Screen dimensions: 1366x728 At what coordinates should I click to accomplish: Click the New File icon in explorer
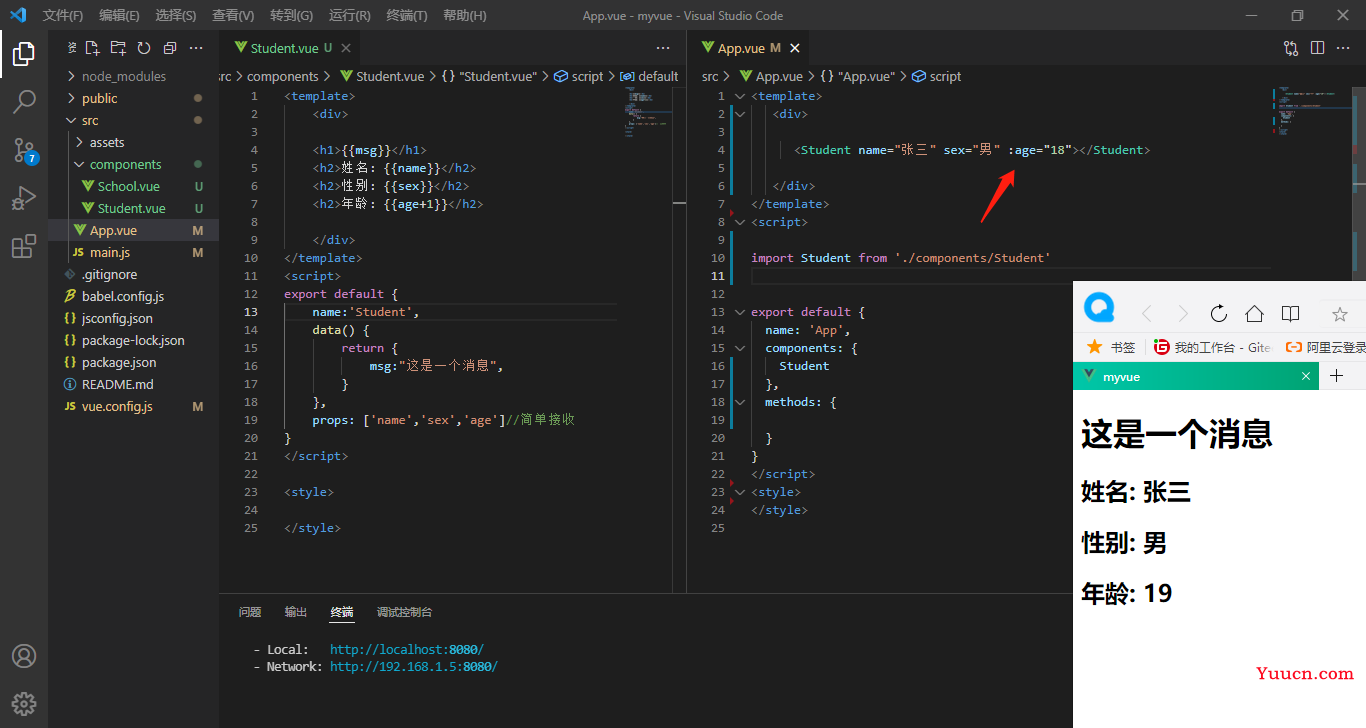point(92,48)
